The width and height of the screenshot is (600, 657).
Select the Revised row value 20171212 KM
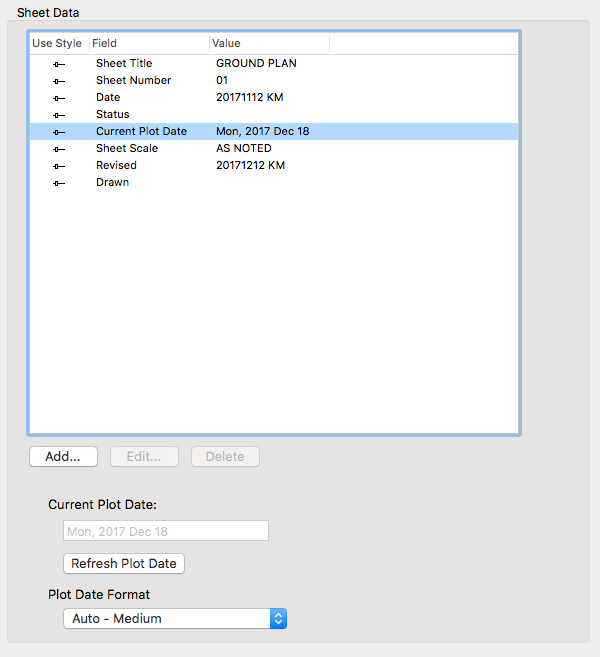click(250, 165)
